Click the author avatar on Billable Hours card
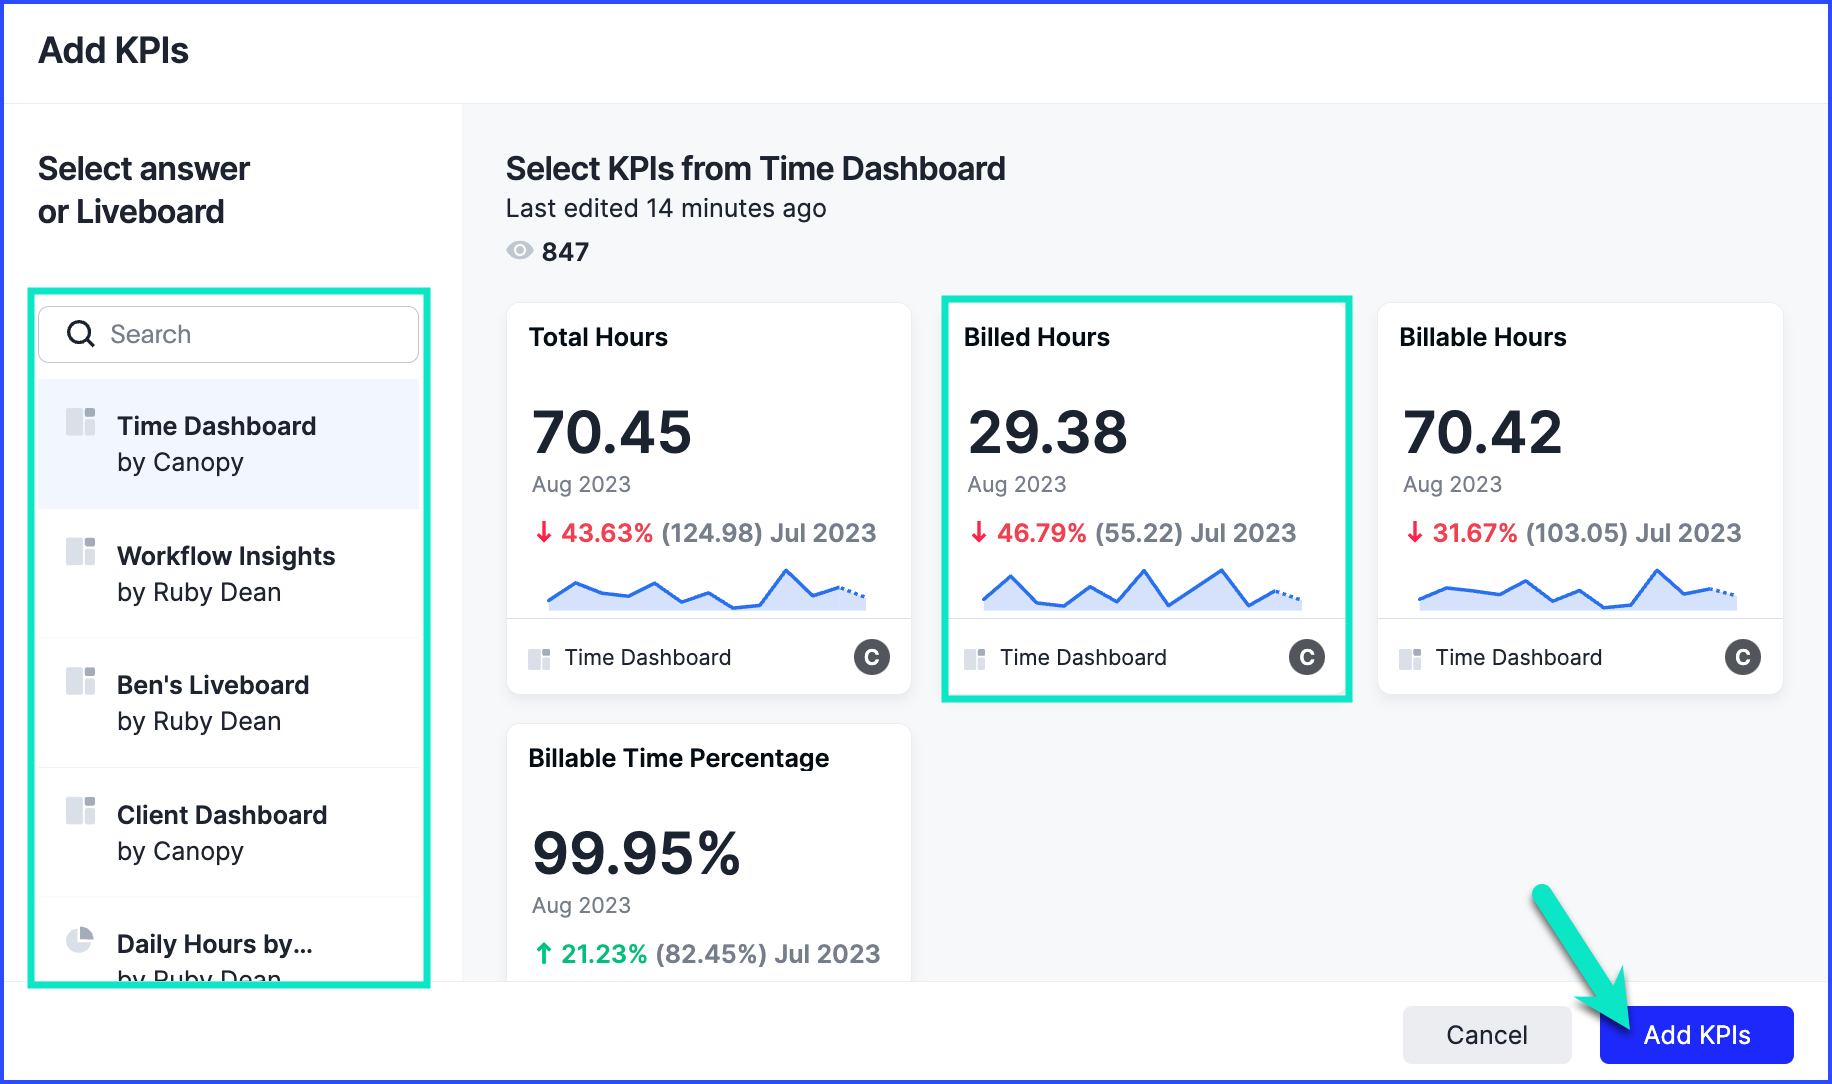This screenshot has width=1832, height=1084. click(1742, 657)
